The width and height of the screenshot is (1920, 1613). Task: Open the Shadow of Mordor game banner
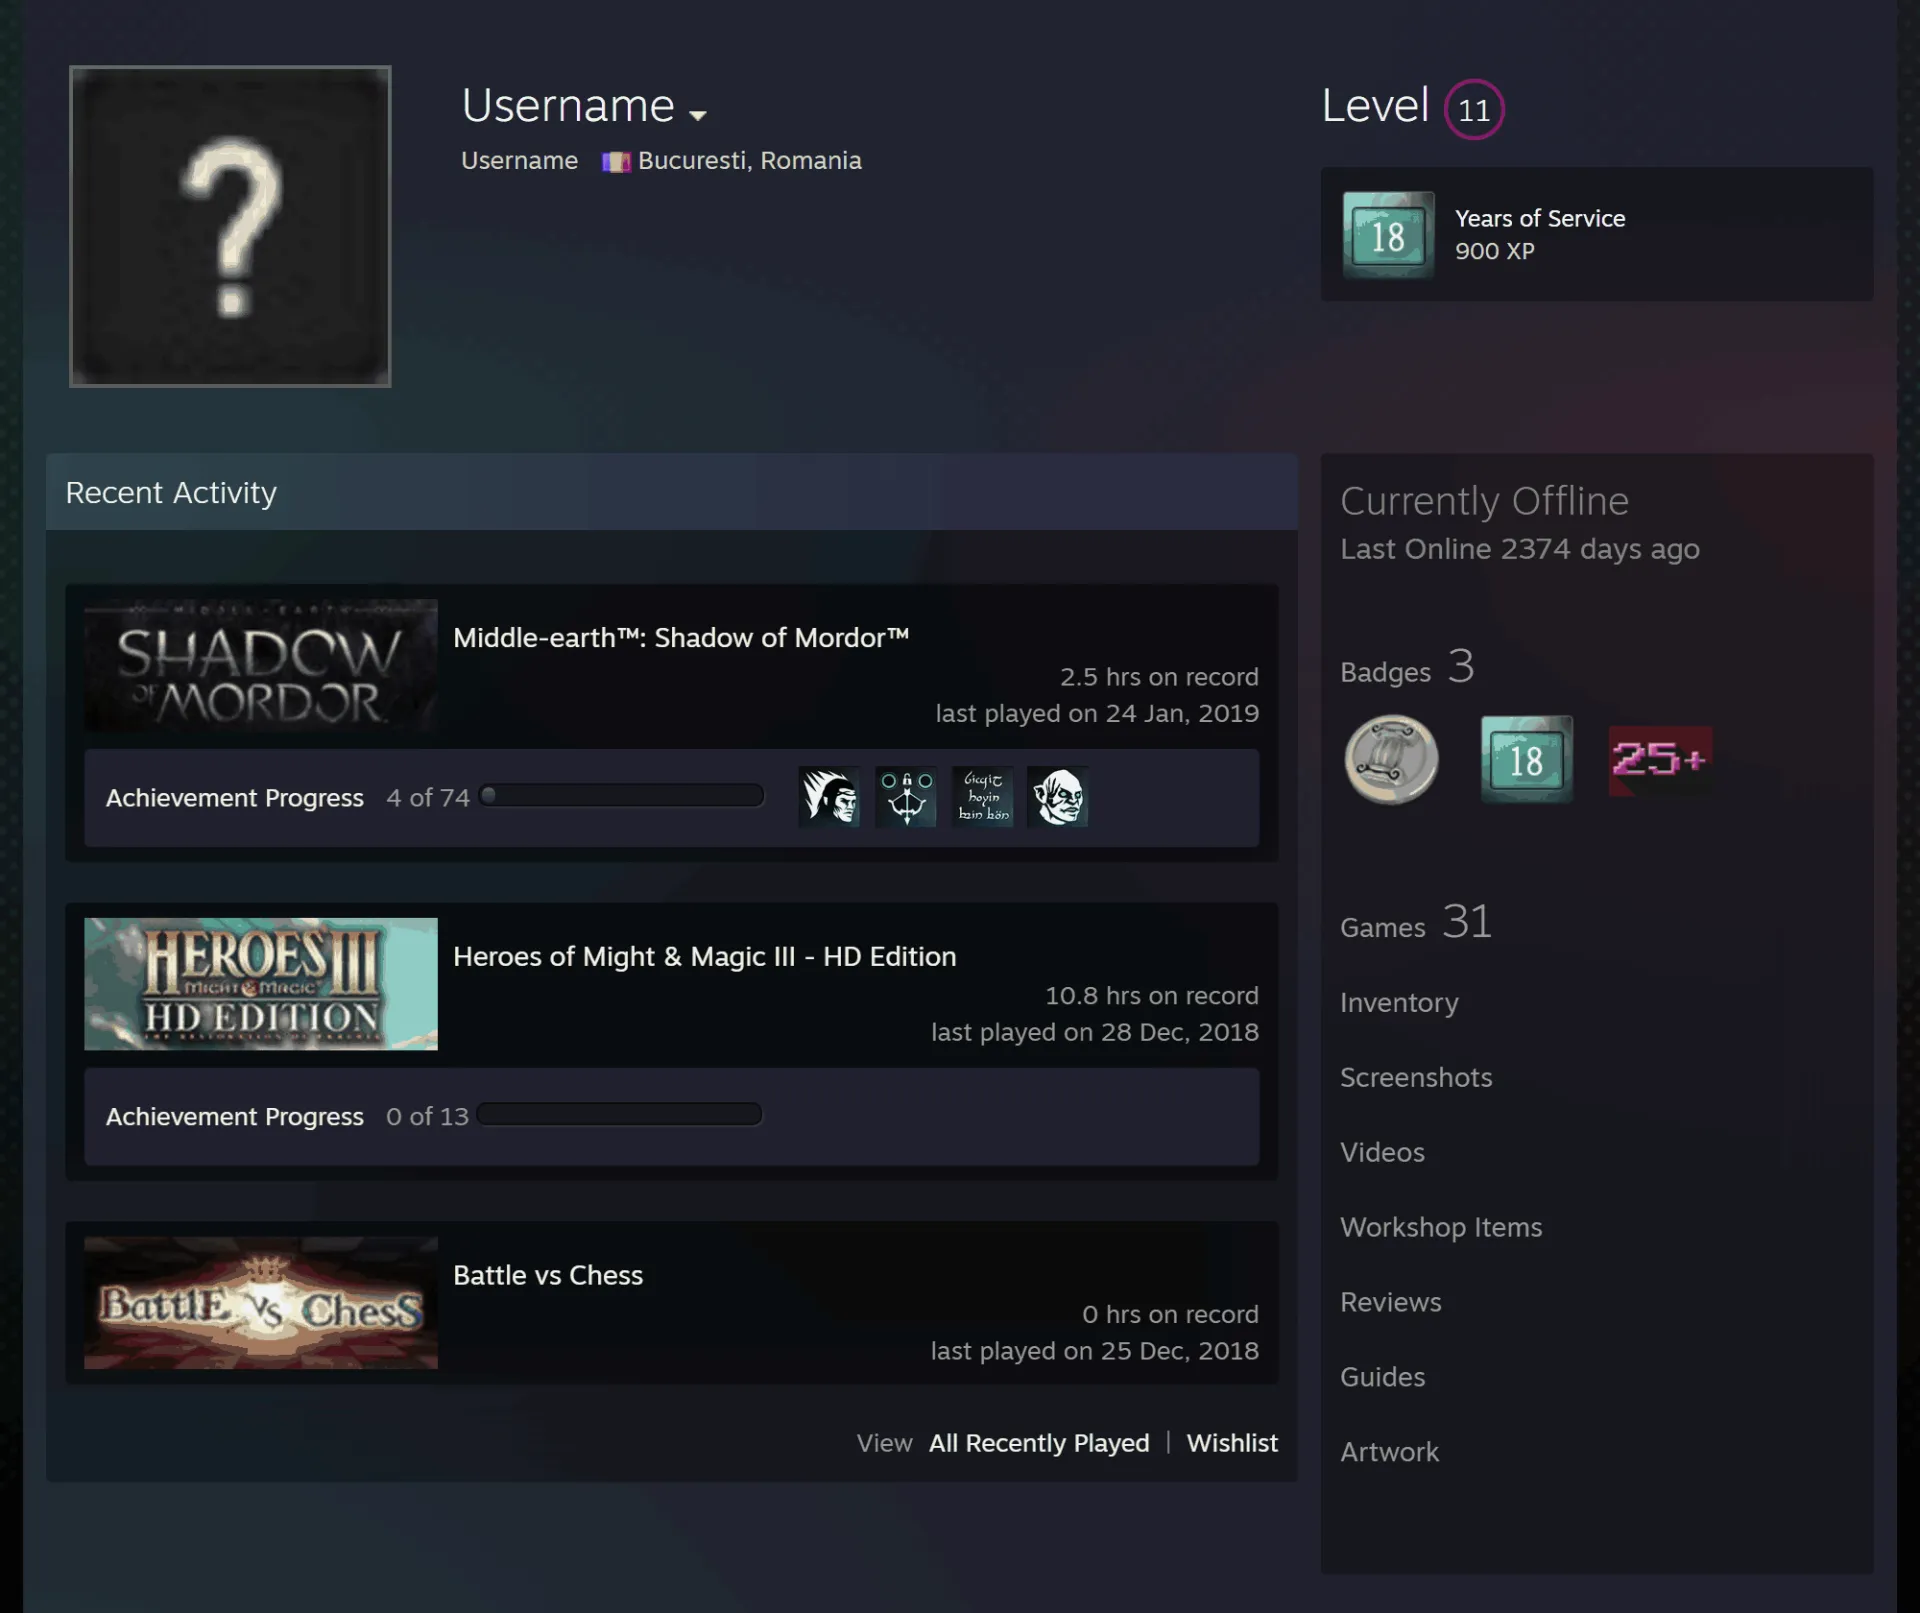point(261,665)
